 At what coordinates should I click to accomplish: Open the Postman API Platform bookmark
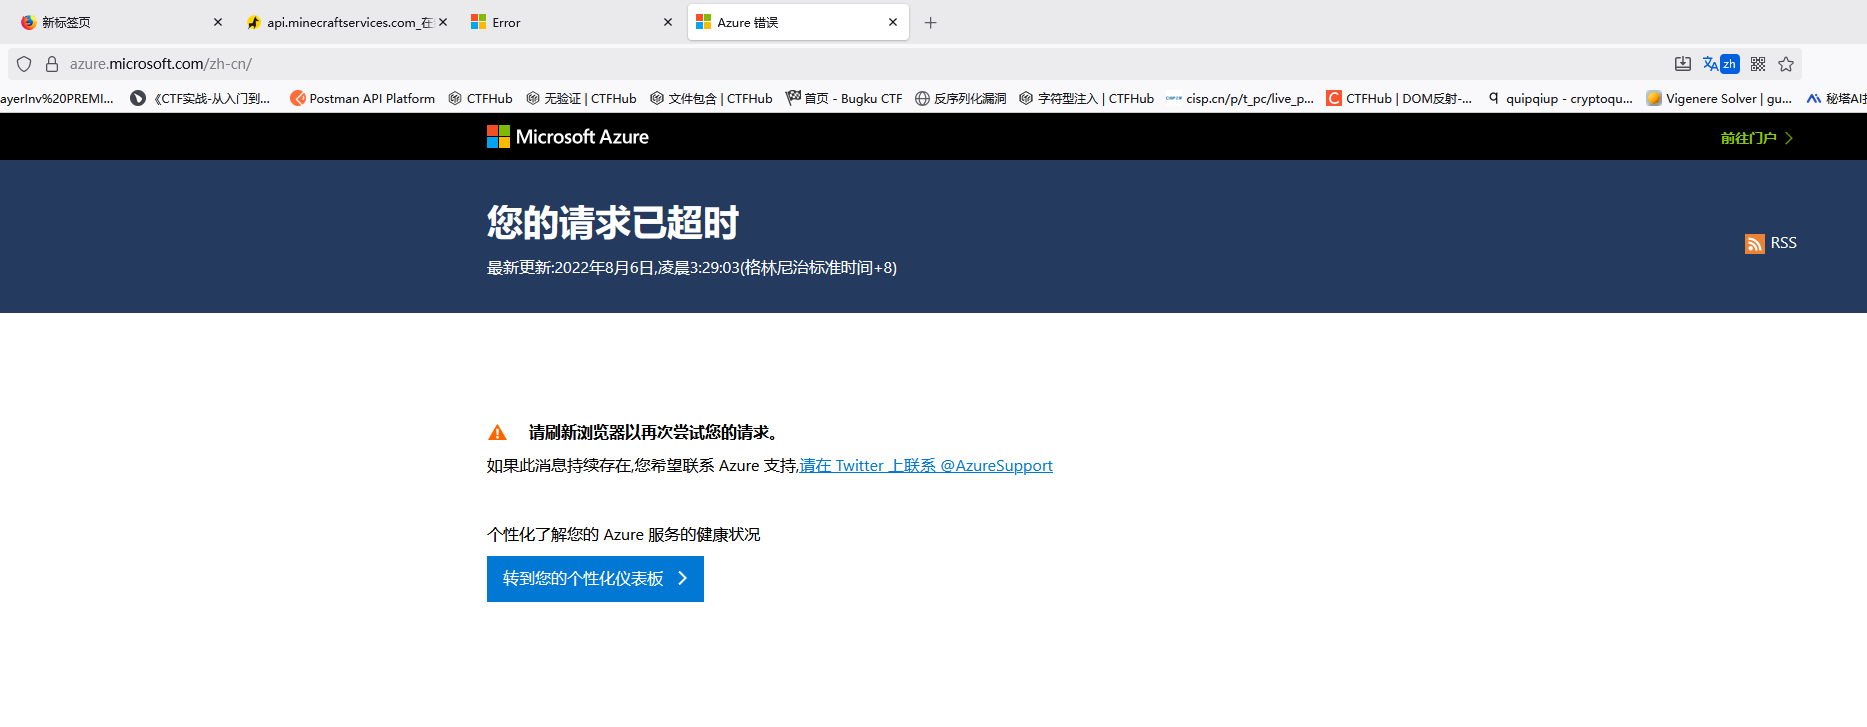click(362, 98)
